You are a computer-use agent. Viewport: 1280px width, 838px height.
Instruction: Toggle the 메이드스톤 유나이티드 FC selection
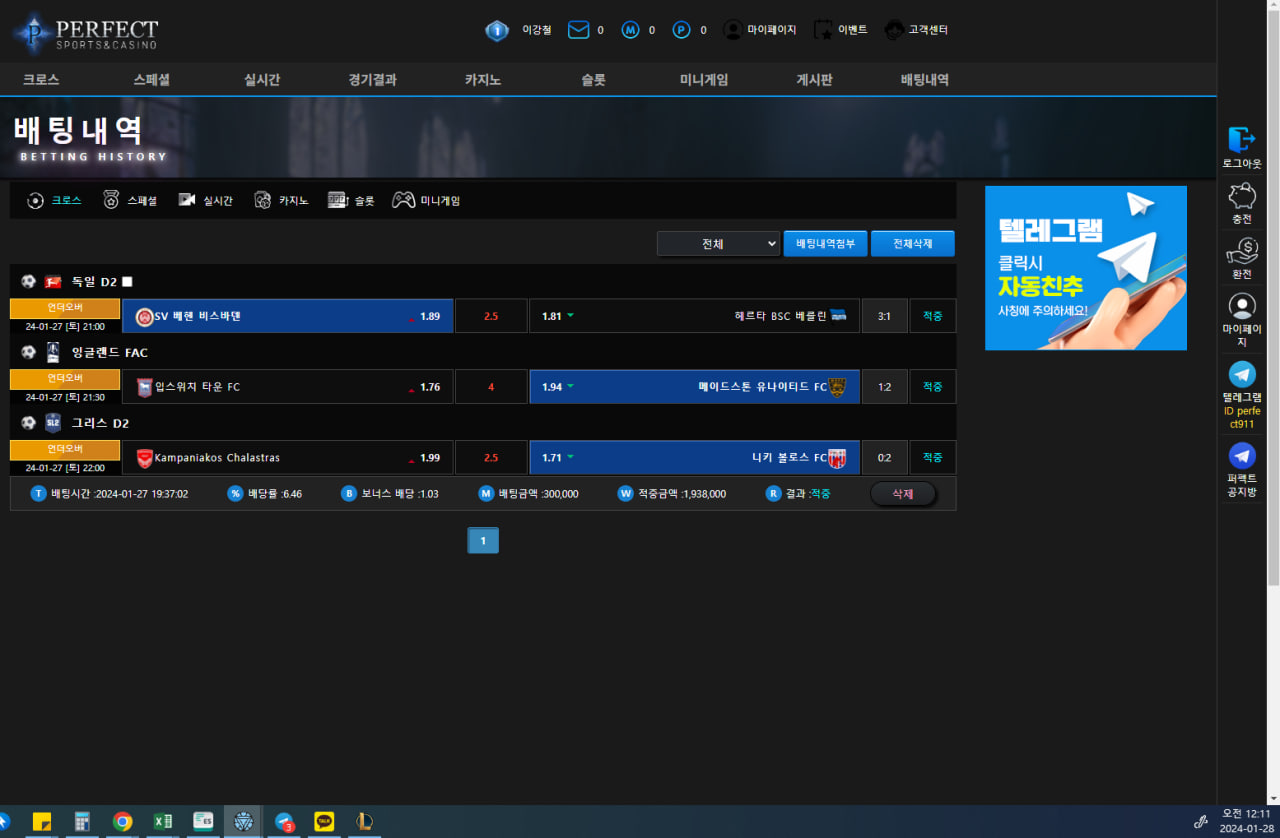click(x=695, y=386)
